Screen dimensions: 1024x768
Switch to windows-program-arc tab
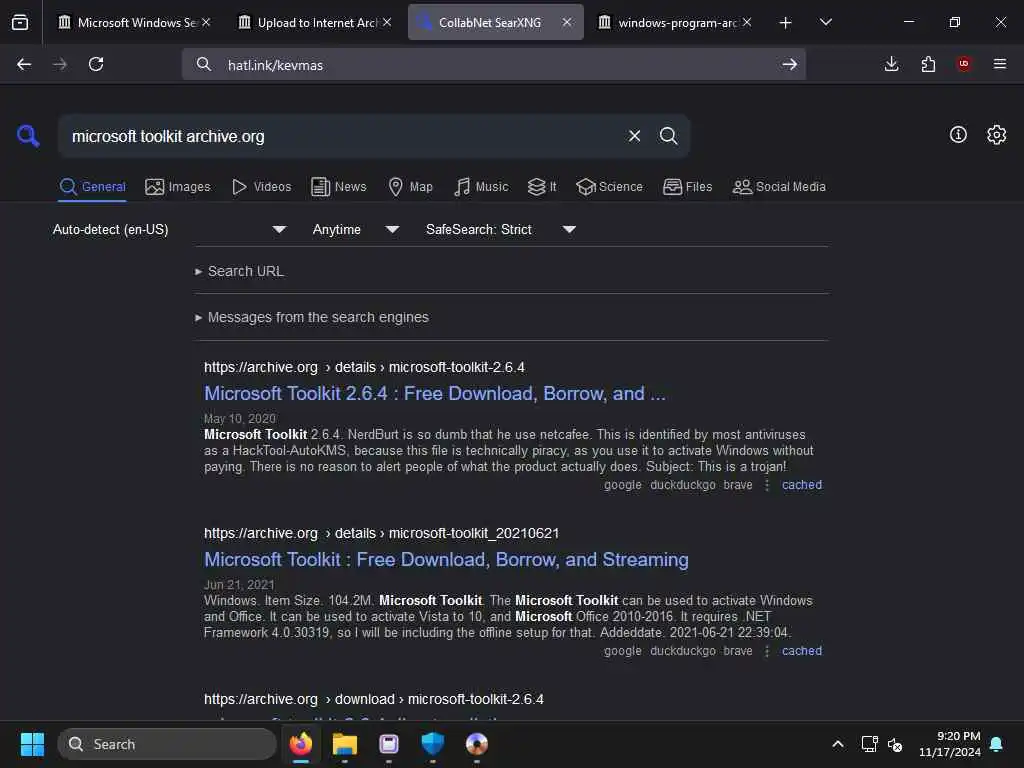[675, 22]
